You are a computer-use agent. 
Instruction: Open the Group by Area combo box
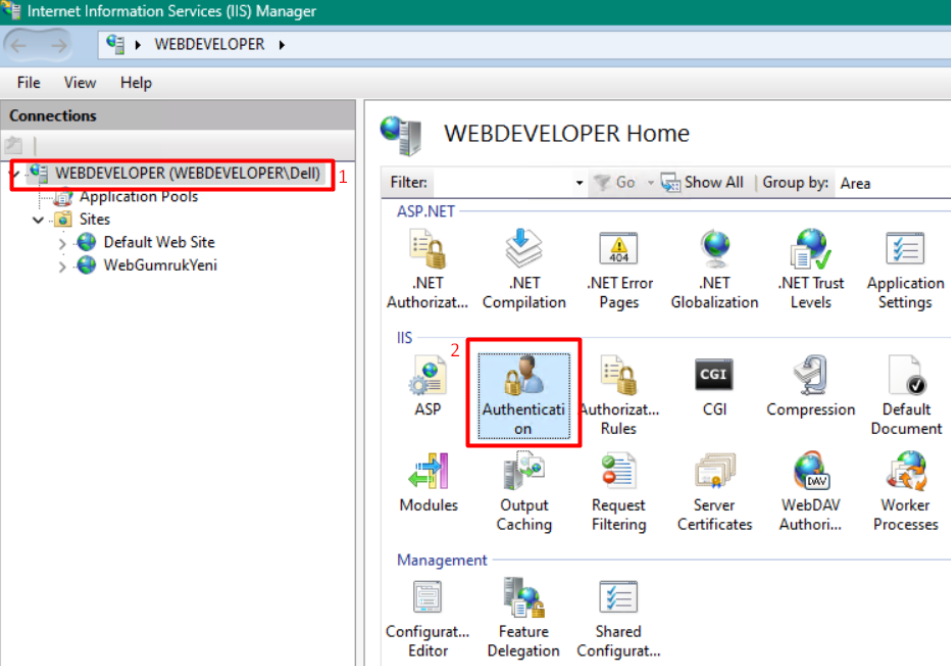[892, 183]
